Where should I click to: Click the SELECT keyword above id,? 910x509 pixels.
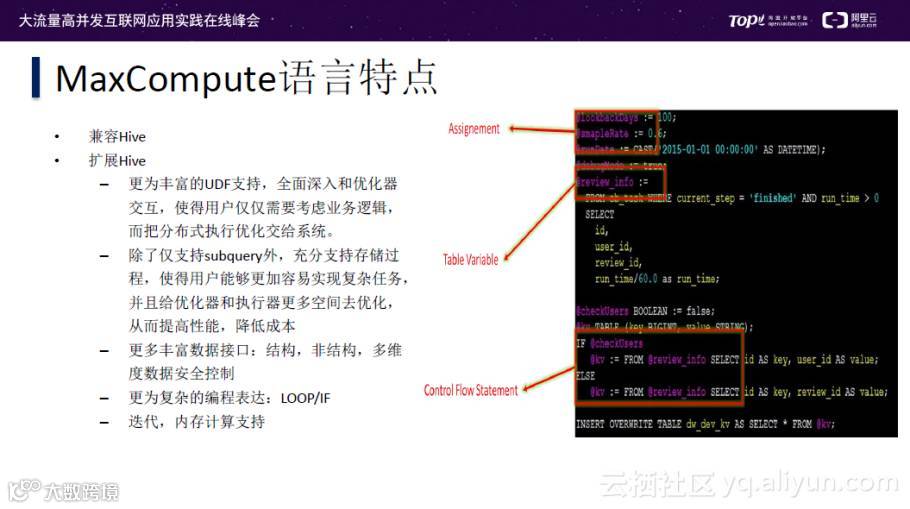pyautogui.click(x=600, y=215)
